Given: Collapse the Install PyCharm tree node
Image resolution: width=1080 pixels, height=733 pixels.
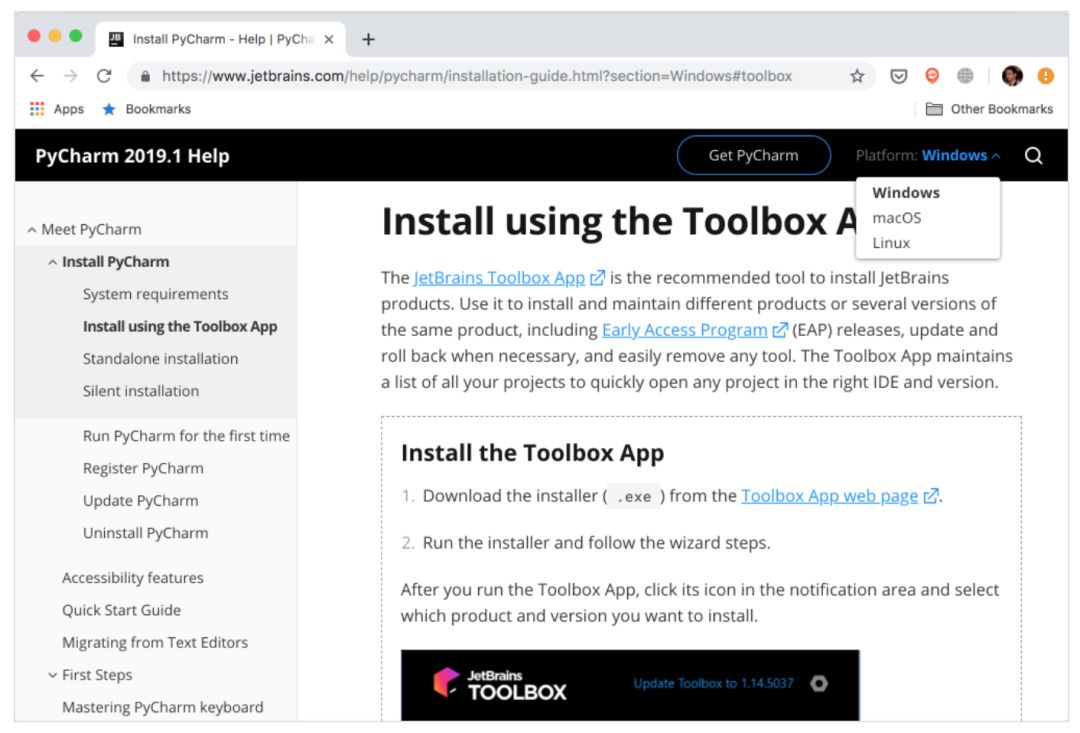Looking at the screenshot, I should (53, 262).
